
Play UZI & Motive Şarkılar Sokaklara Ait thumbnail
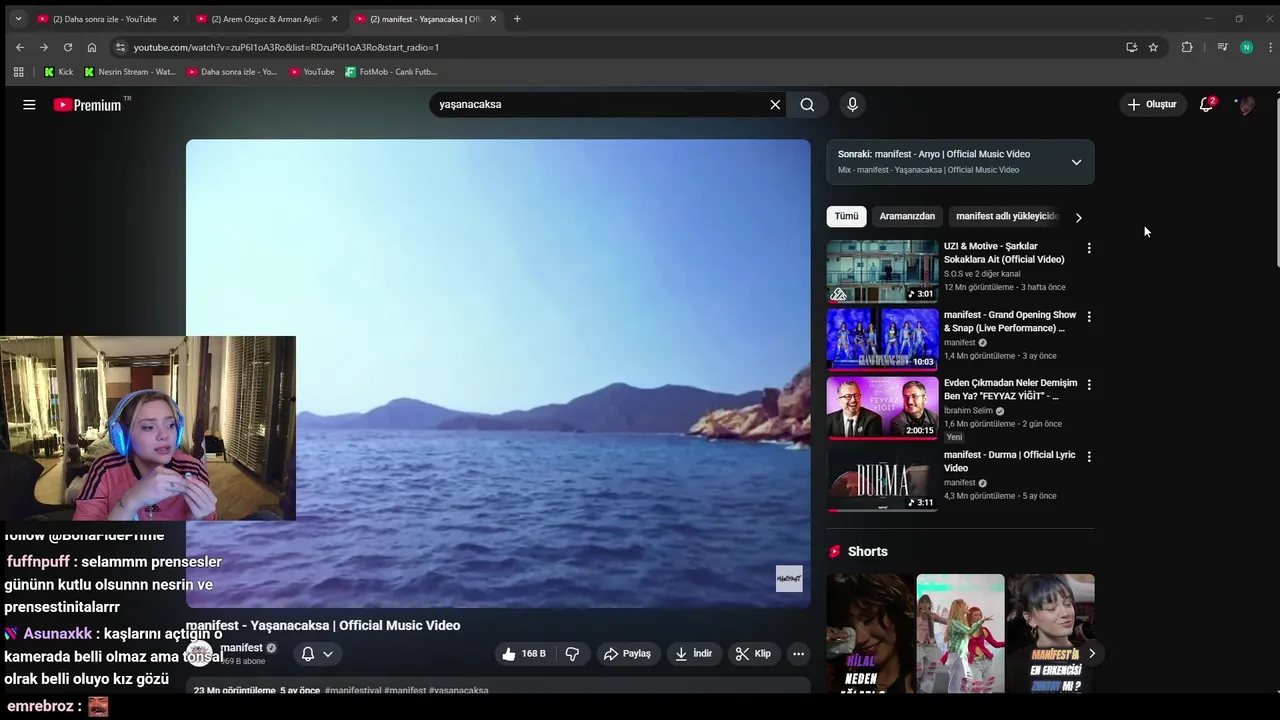click(x=882, y=271)
